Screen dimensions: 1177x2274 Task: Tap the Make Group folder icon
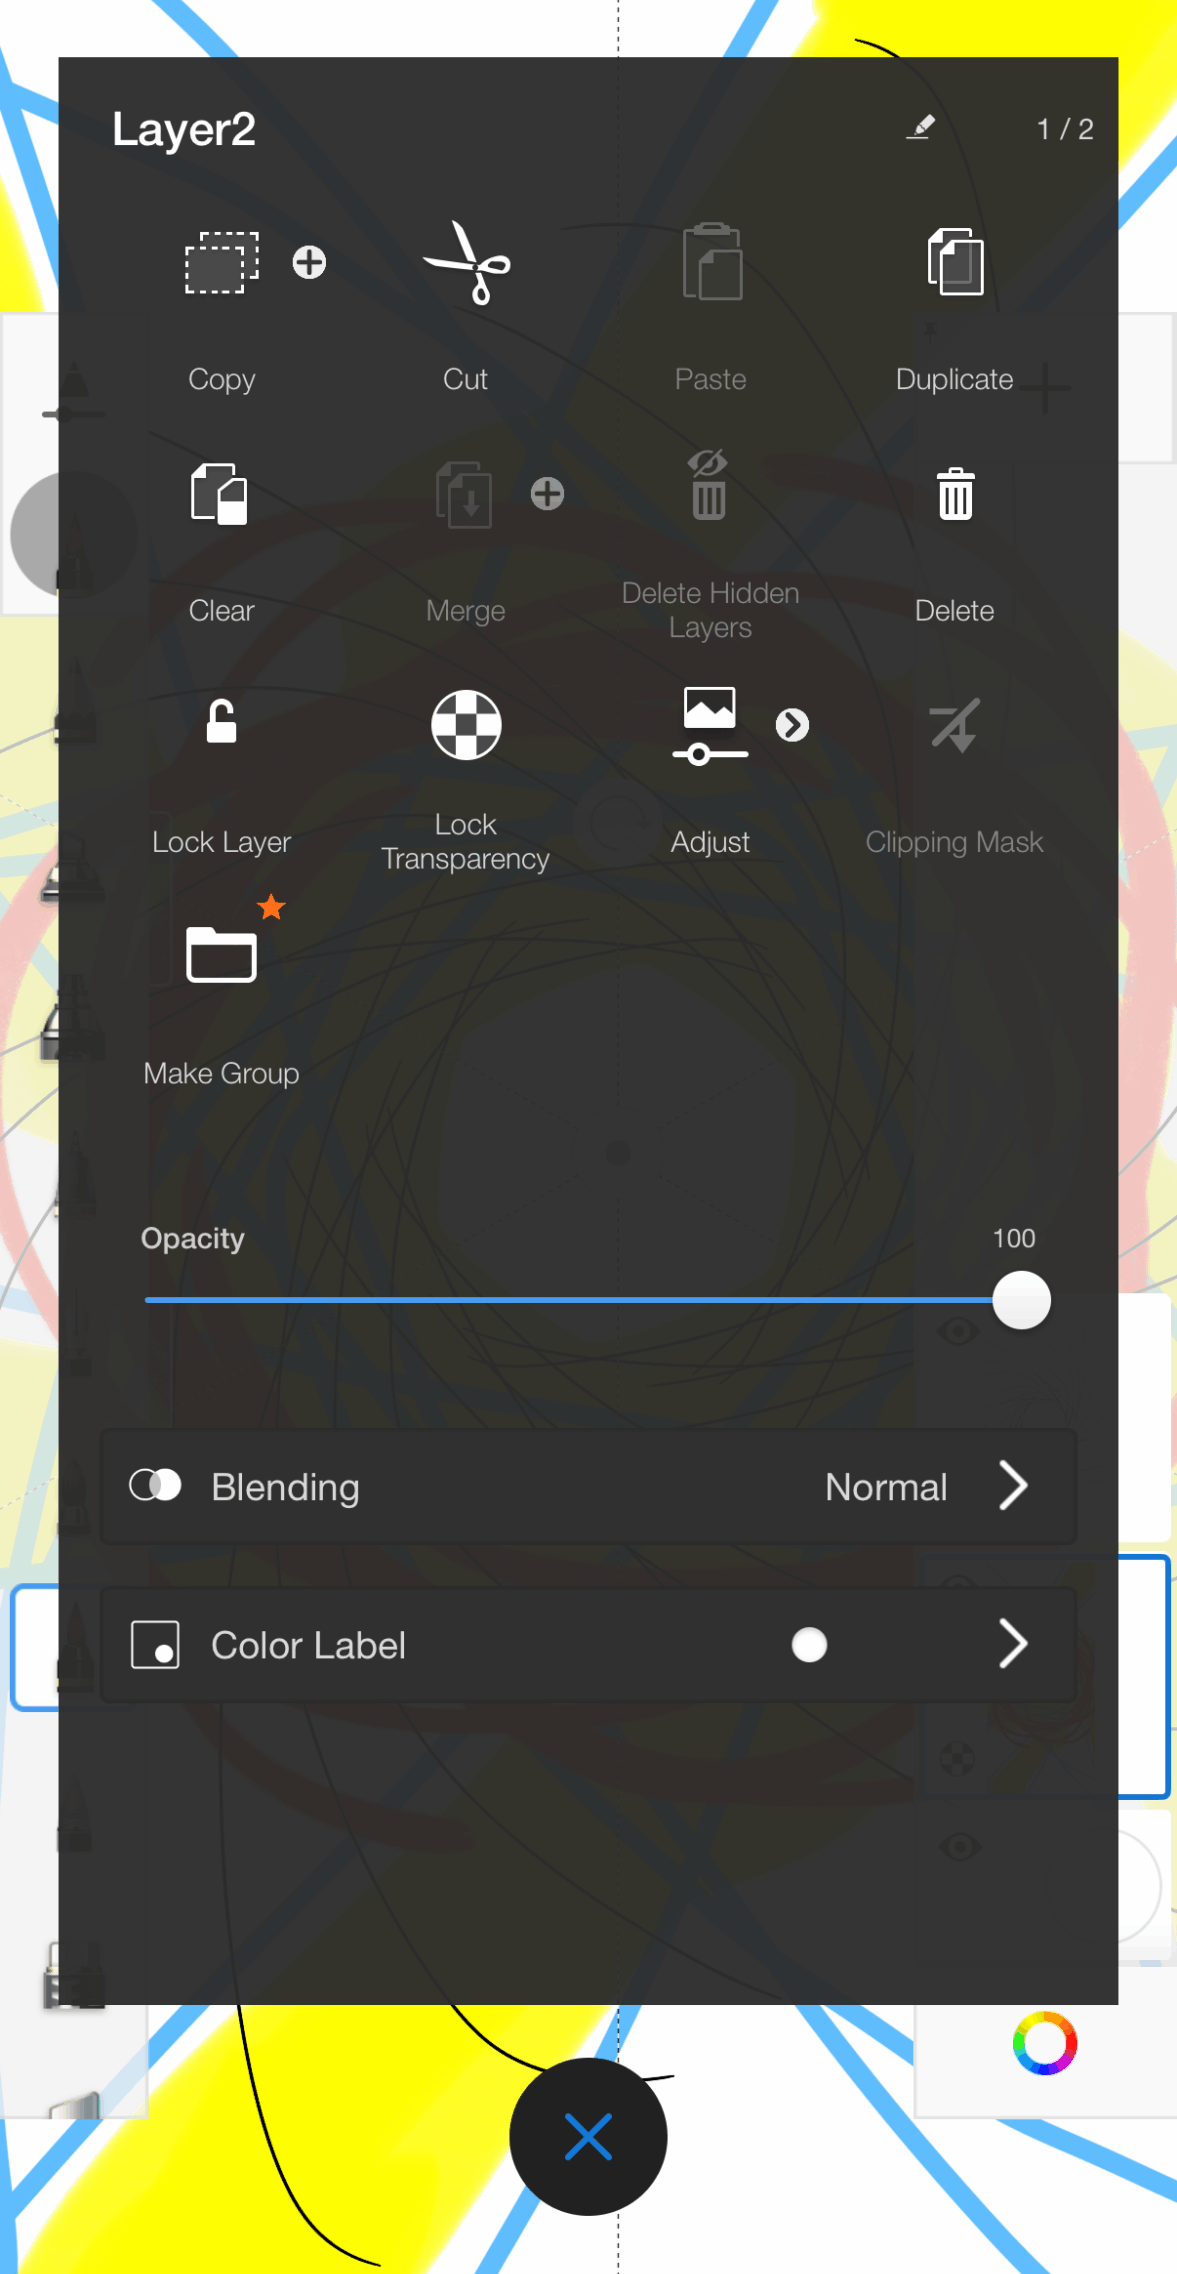click(221, 955)
